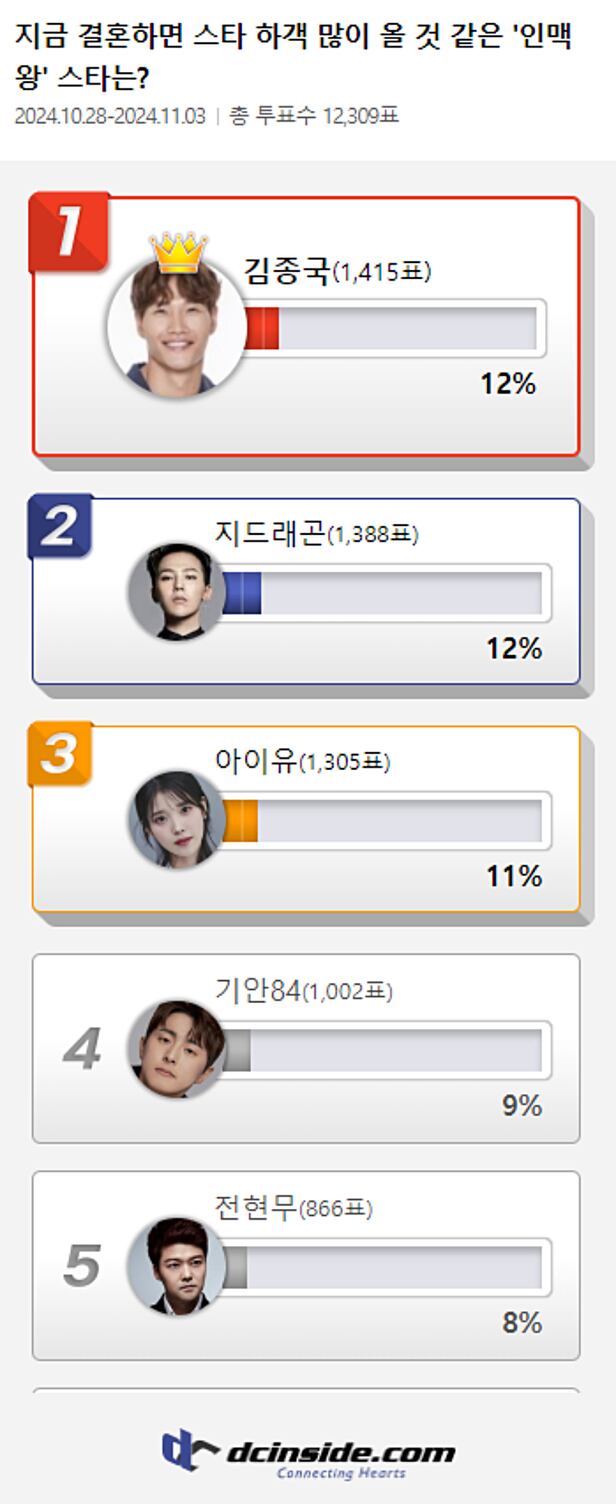
Task: Click the red vote bar for 김종국
Action: [x=262, y=328]
